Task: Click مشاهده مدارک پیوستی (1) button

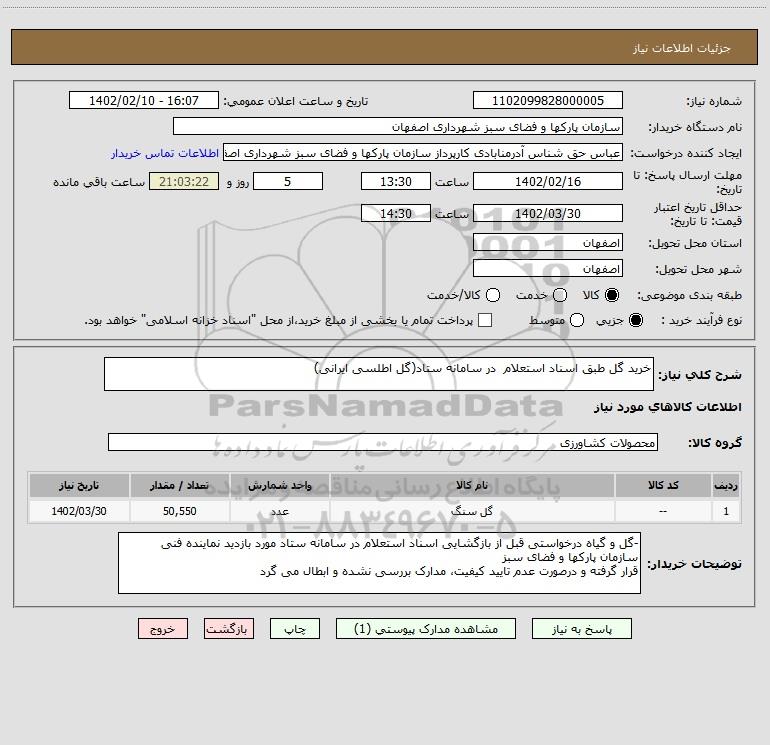Action: click(426, 629)
